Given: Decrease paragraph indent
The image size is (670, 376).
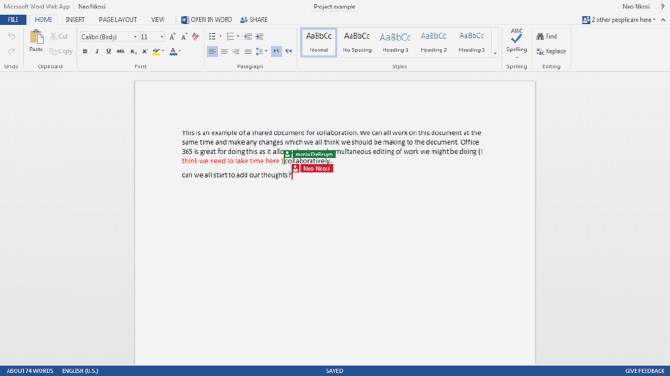Looking at the screenshot, I should point(248,37).
